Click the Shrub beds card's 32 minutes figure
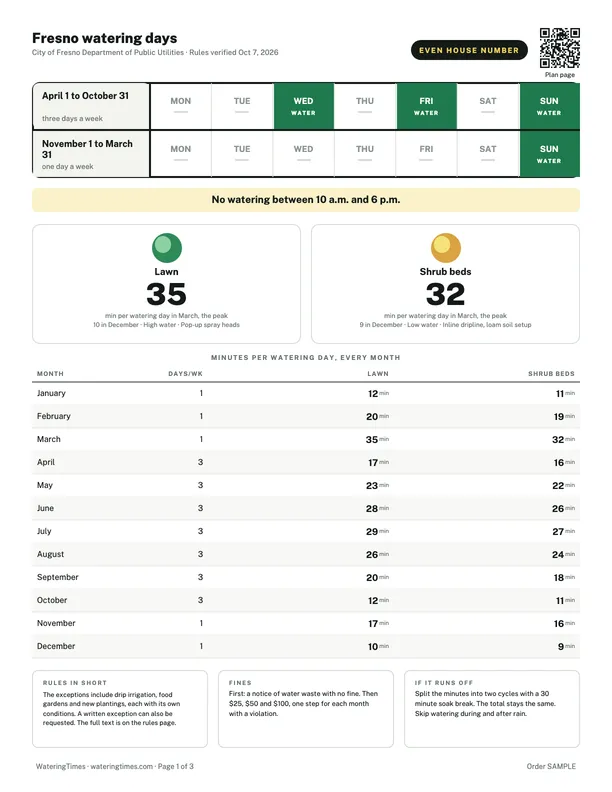 [x=445, y=294]
